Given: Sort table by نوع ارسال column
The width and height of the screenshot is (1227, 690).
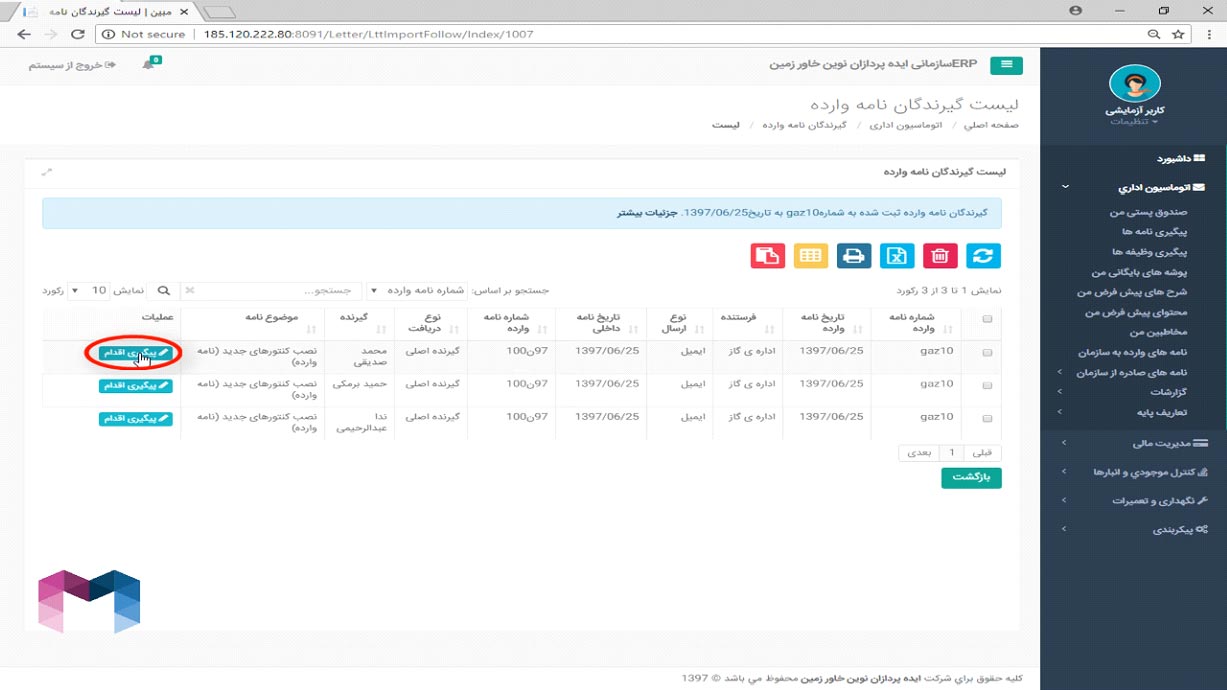Looking at the screenshot, I should tap(679, 323).
